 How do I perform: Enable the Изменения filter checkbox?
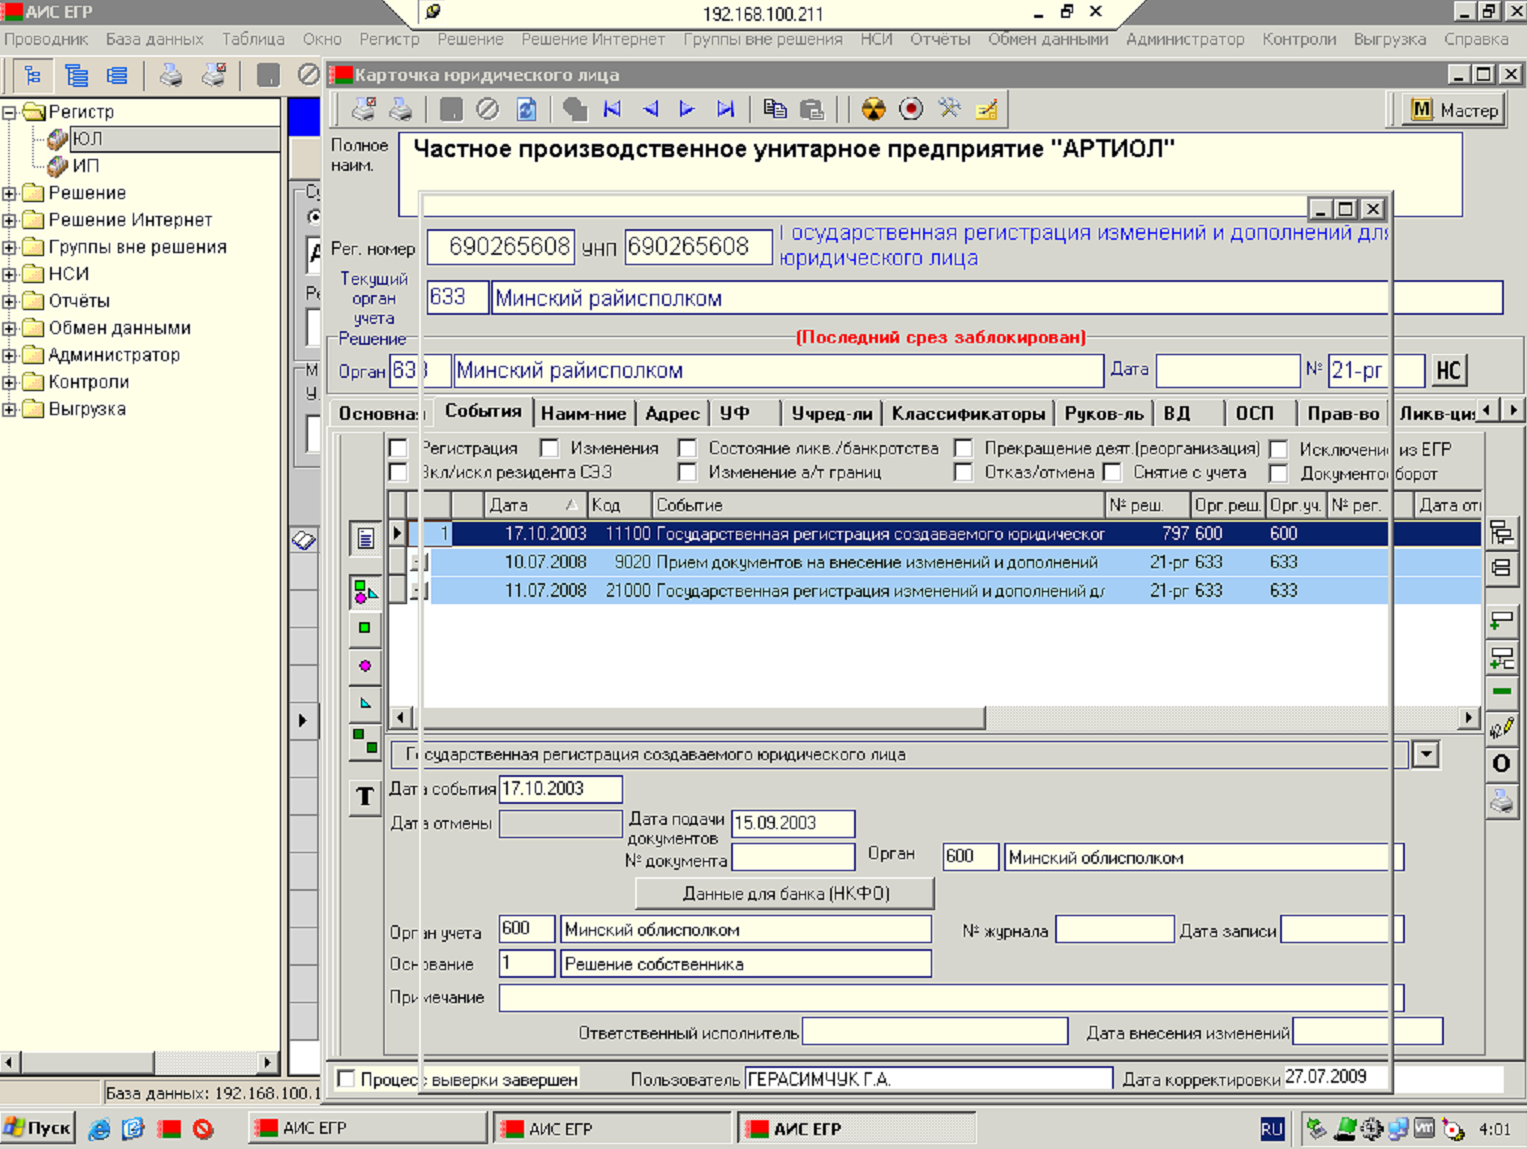coord(549,448)
